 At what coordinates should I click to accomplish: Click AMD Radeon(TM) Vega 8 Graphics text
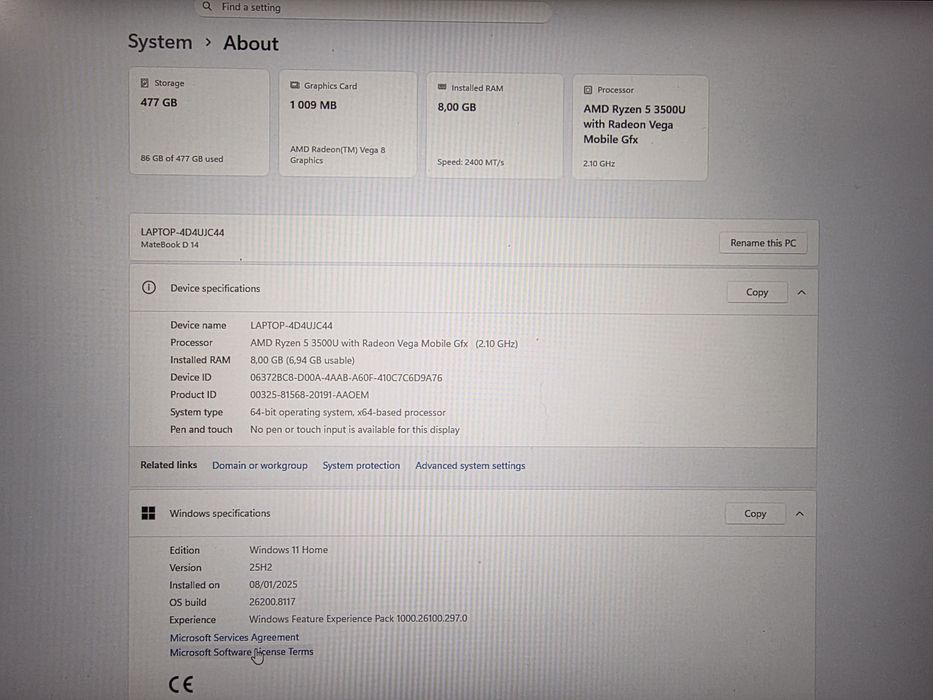[x=337, y=155]
